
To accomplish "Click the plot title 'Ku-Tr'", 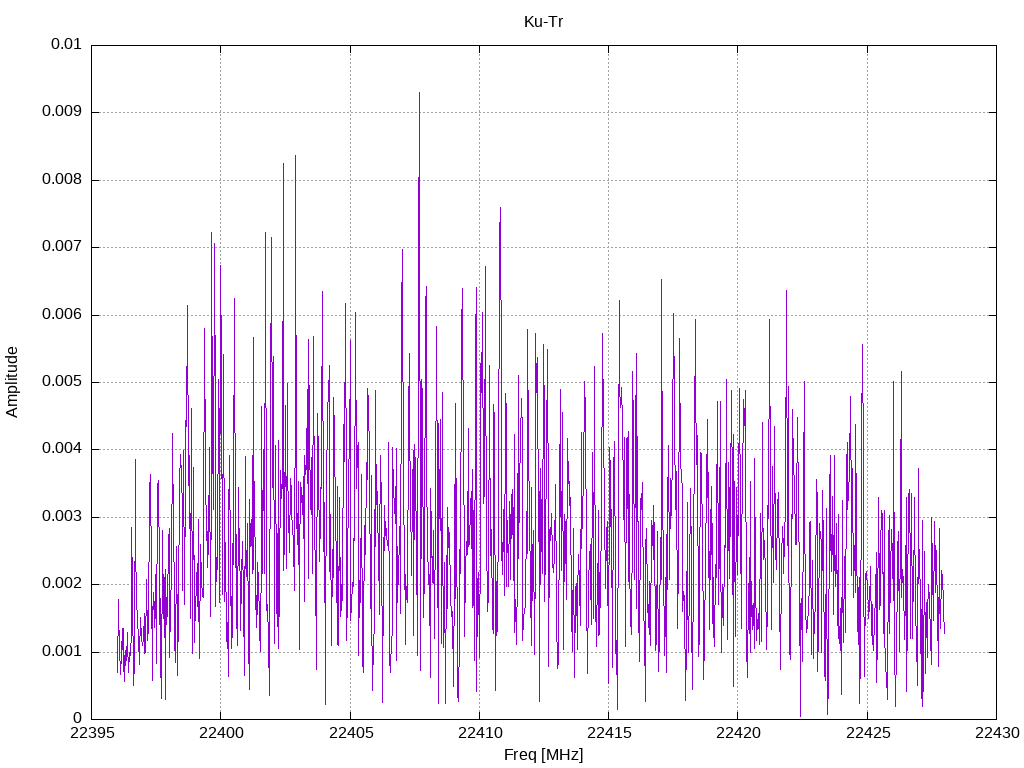I will (543, 22).
